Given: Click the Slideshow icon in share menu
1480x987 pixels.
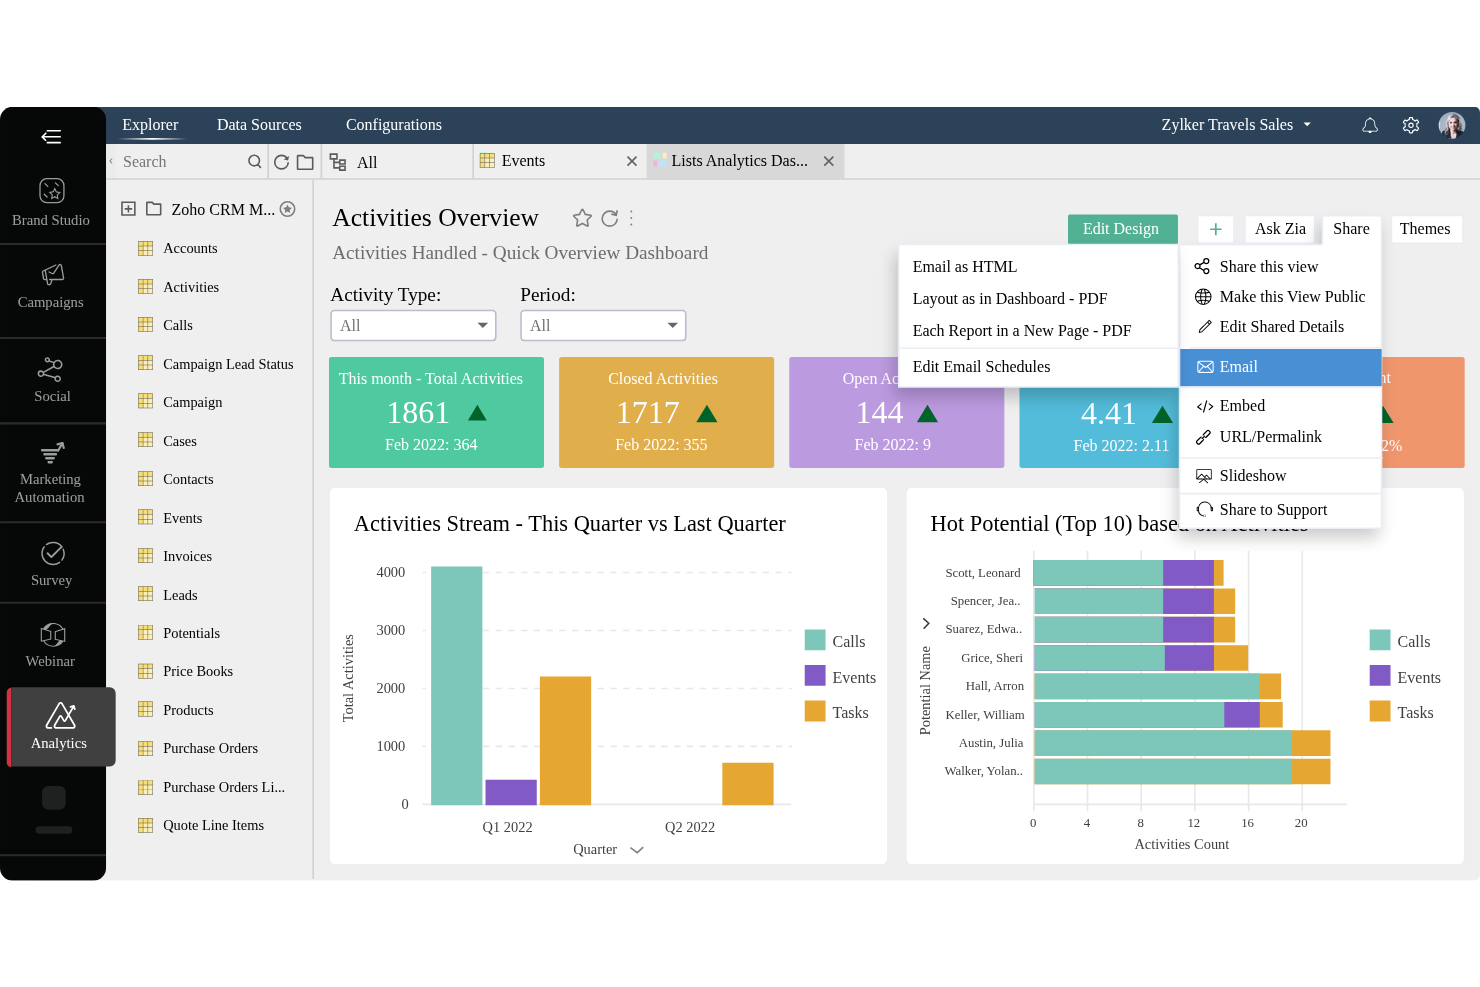Looking at the screenshot, I should tap(1204, 476).
